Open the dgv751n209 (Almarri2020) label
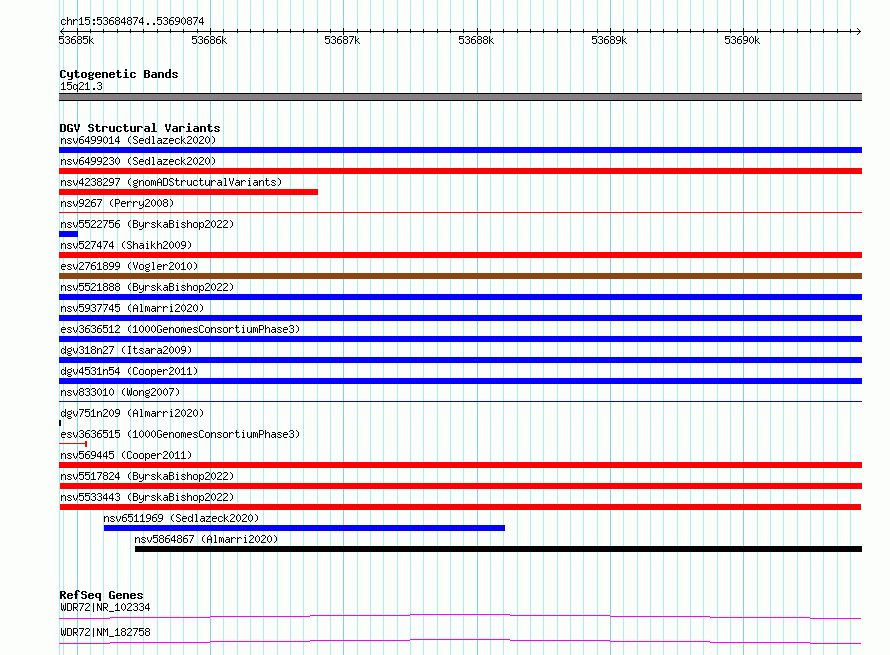The width and height of the screenshot is (890, 655). pyautogui.click(x=132, y=413)
